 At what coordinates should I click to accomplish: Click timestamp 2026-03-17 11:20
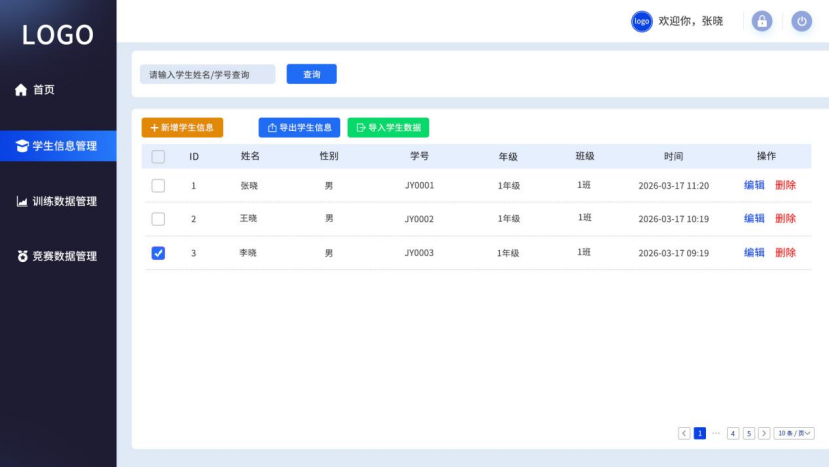coord(673,186)
